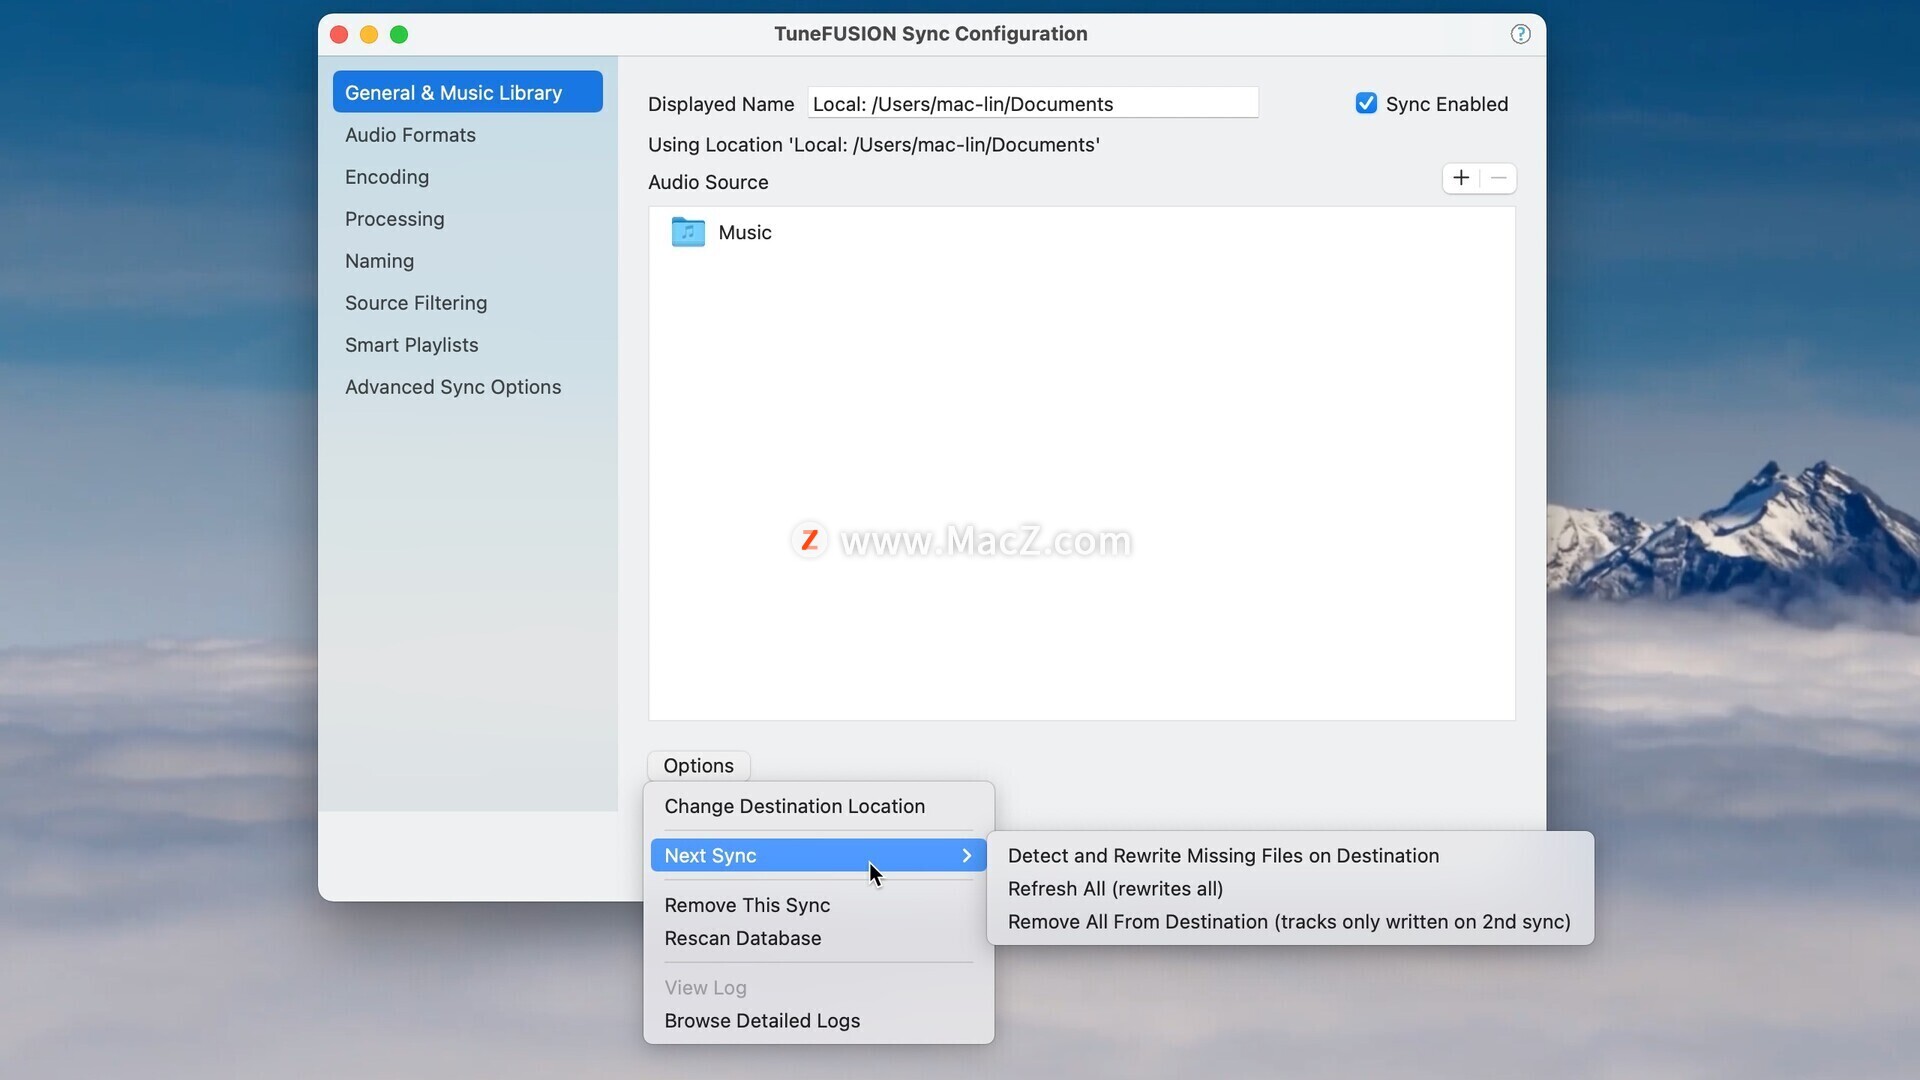Expand the Next Sync submenu arrow
This screenshot has height=1080, width=1920.
pyautogui.click(x=966, y=856)
